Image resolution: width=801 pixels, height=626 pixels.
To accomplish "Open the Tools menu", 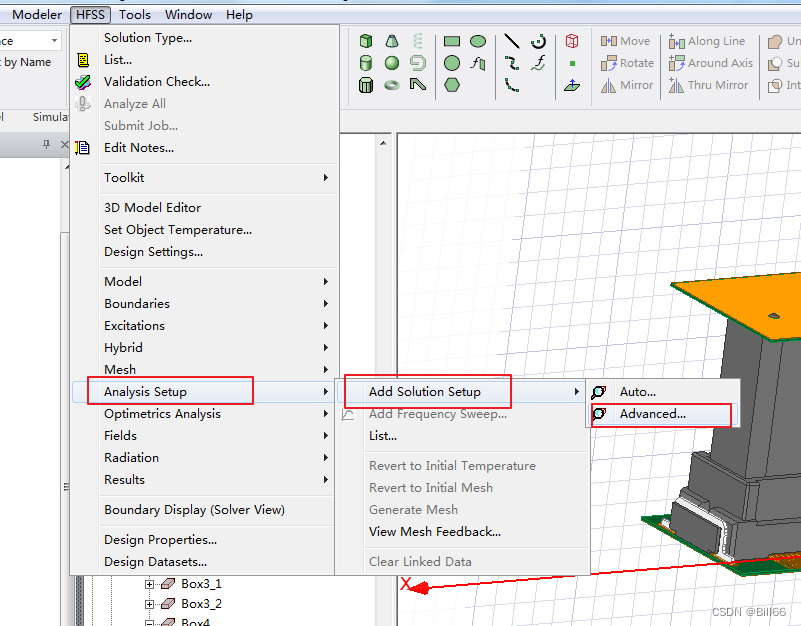I will 135,15.
